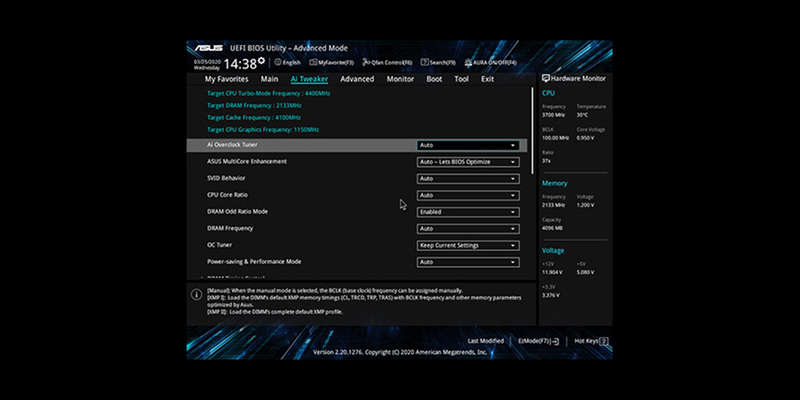Change language via English globe button
This screenshot has width=800, height=400.
point(287,63)
